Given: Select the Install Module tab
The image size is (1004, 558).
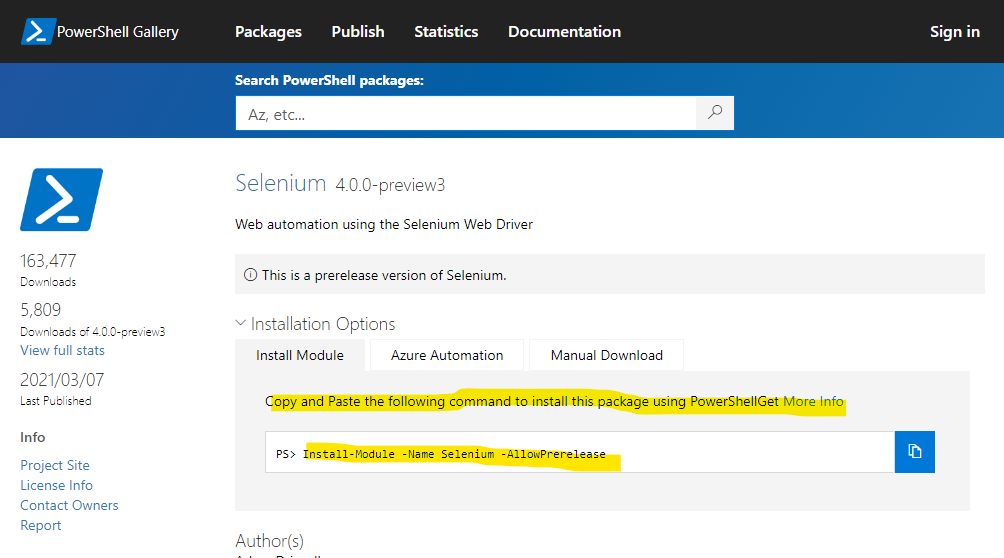Looking at the screenshot, I should click(x=300, y=355).
